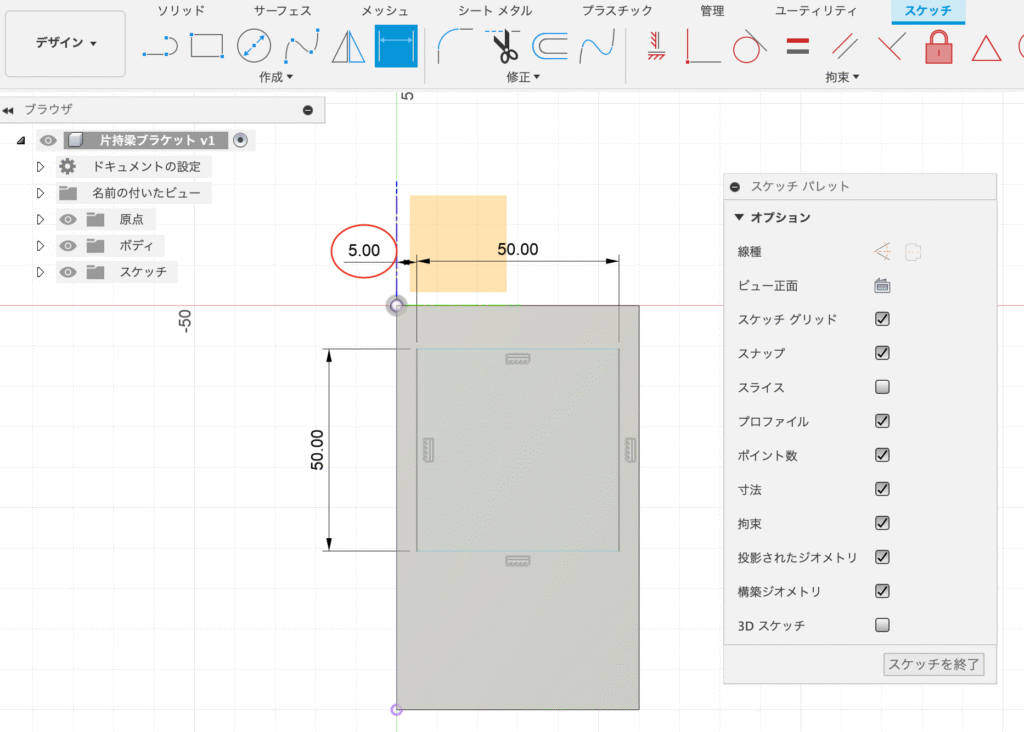This screenshot has height=732, width=1024.
Task: Click the ビュー正面 button in Sketch Palette
Action: [882, 285]
